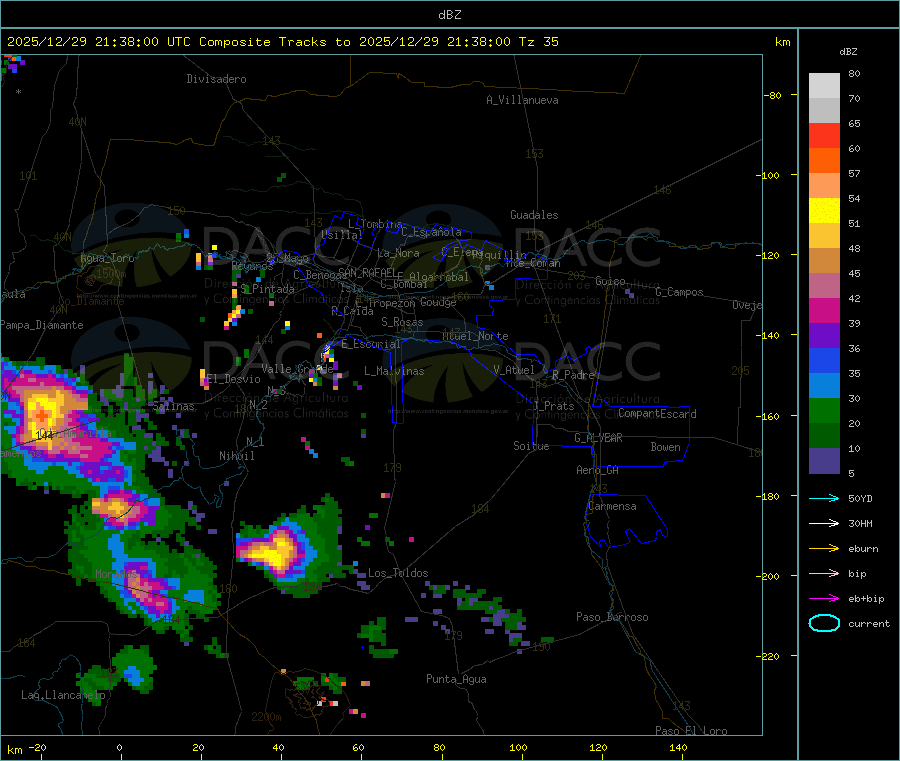This screenshot has height=761, width=900.
Task: Click the Carmensa map label
Action: (x=612, y=506)
